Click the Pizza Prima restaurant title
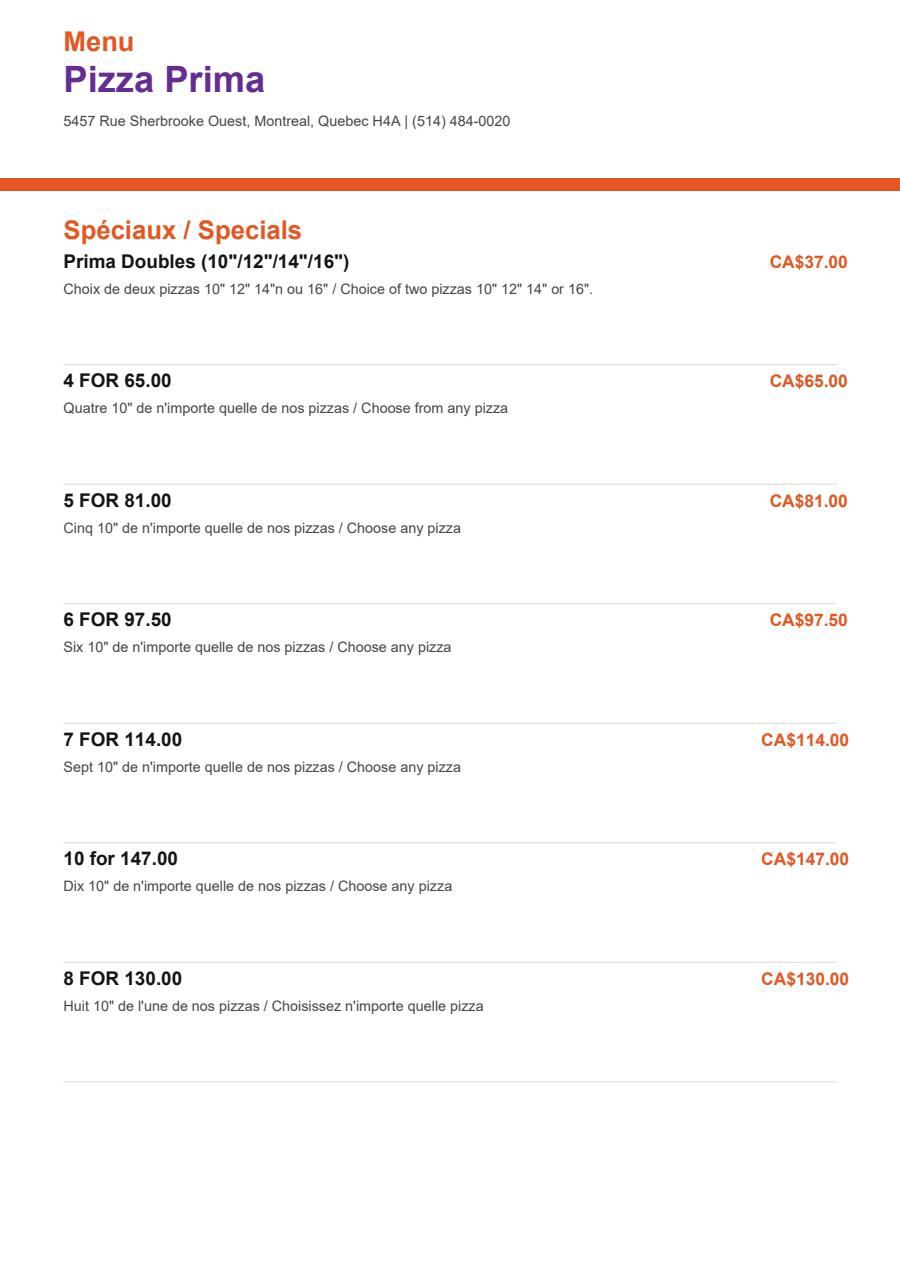Screen dimensions: 900x1273 164,80
